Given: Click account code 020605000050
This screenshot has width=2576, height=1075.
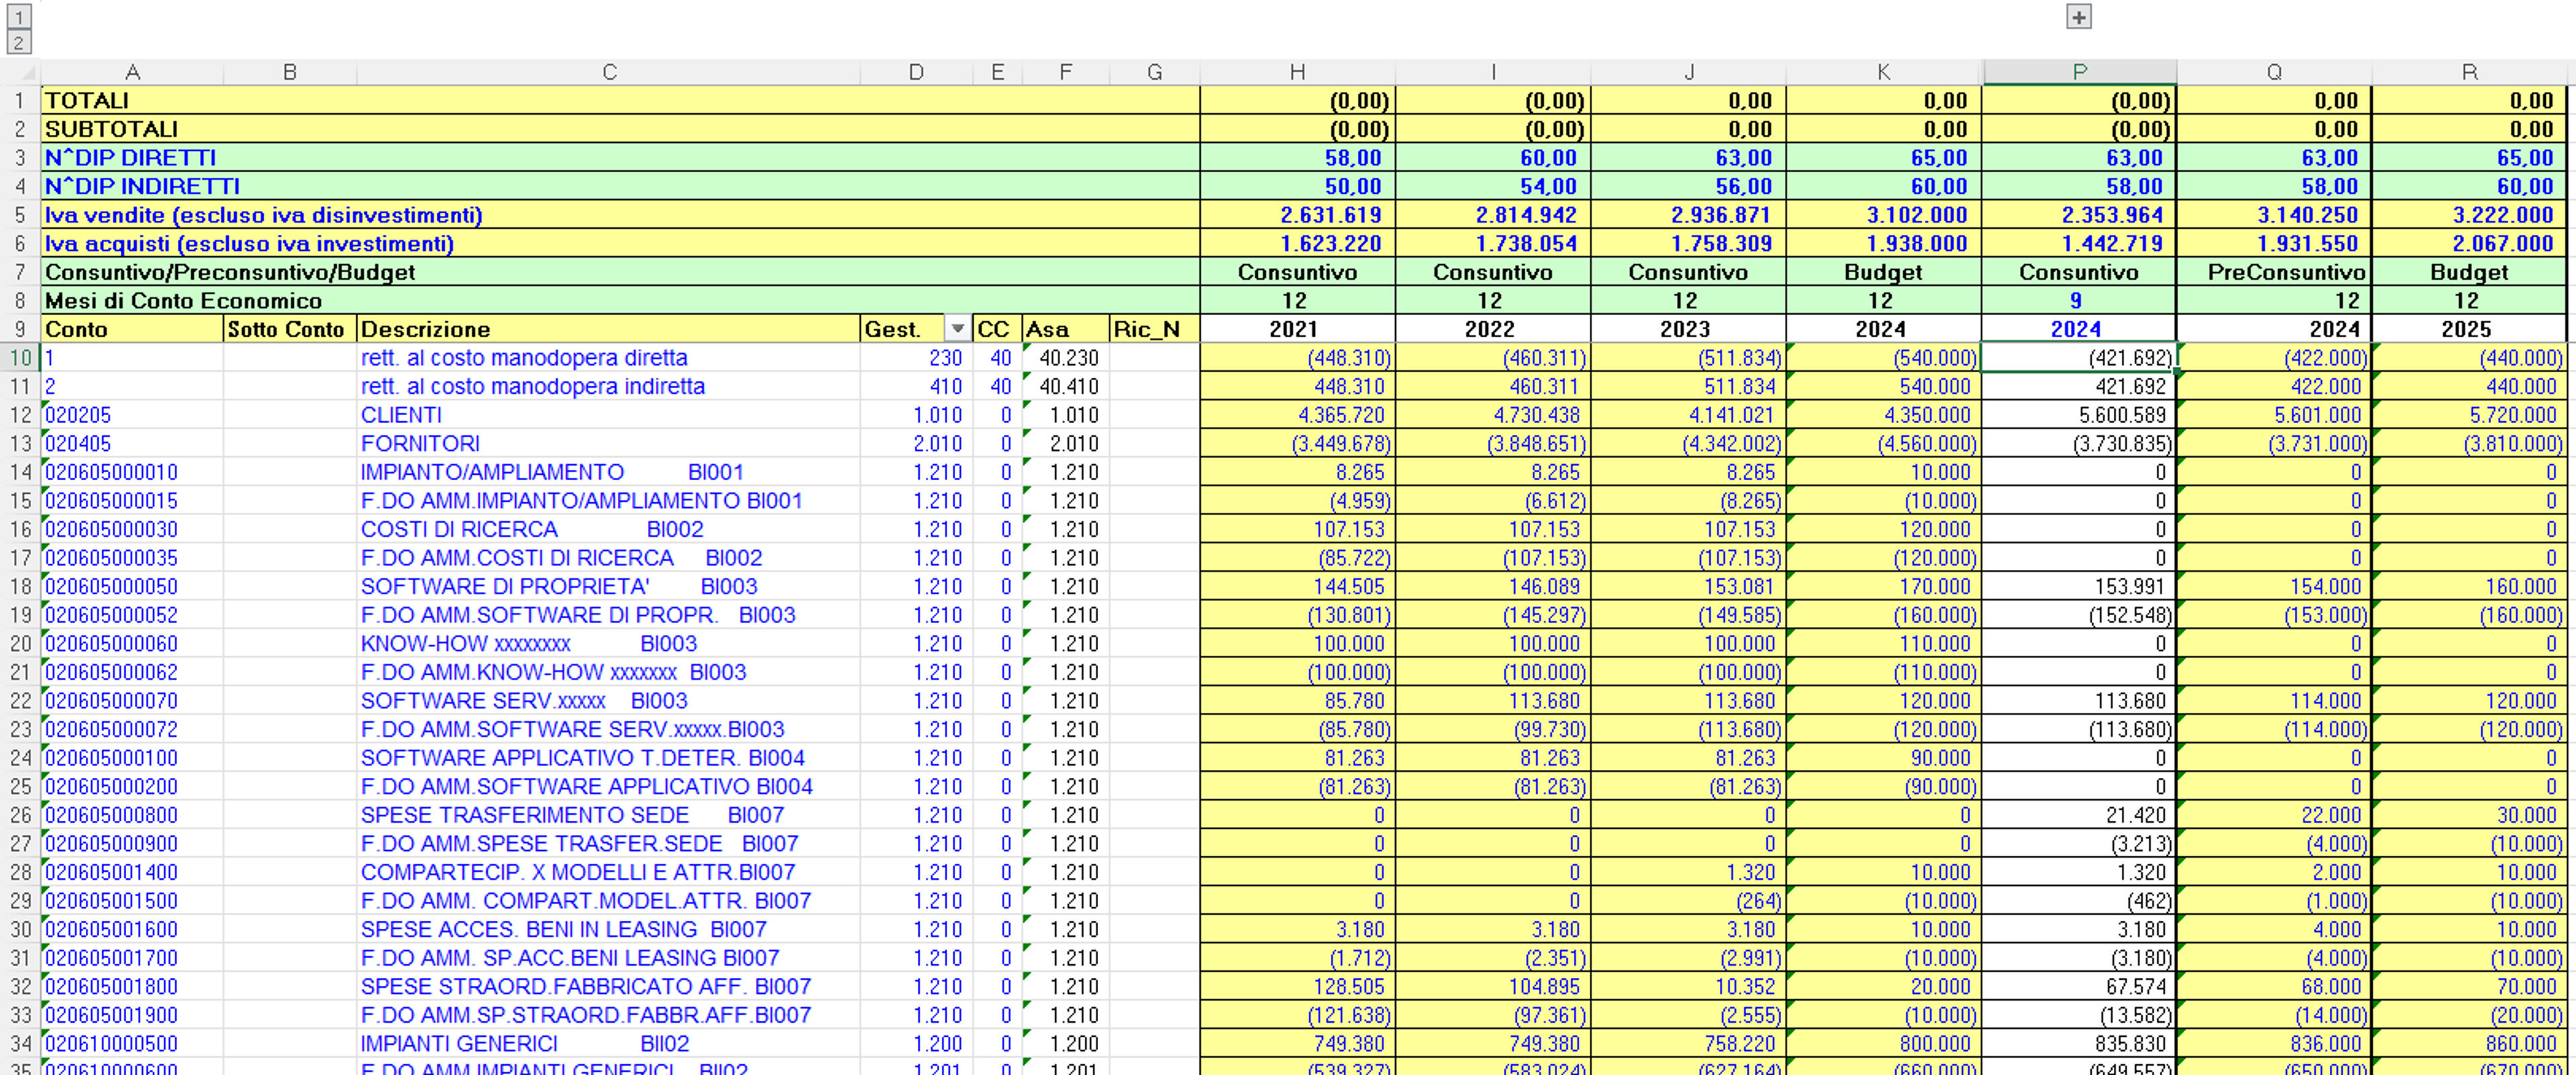Looking at the screenshot, I should coord(132,587).
